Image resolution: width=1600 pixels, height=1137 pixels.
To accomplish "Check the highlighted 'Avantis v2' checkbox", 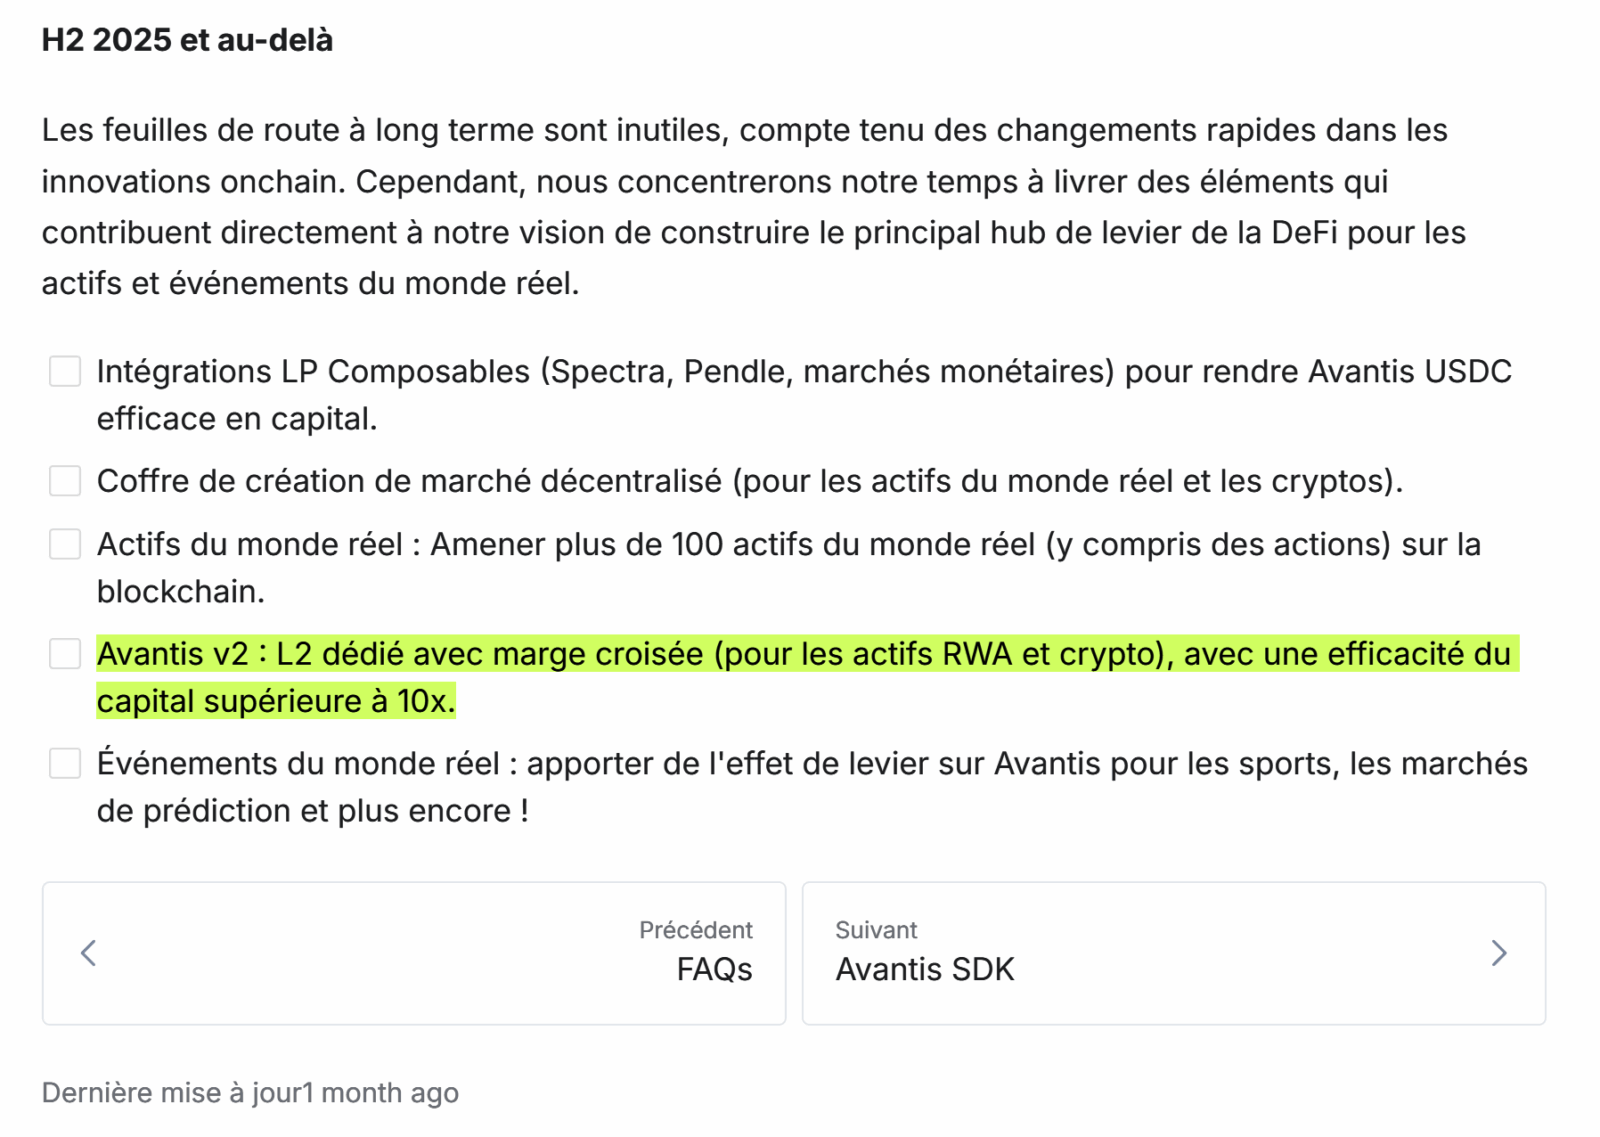I will 64,654.
